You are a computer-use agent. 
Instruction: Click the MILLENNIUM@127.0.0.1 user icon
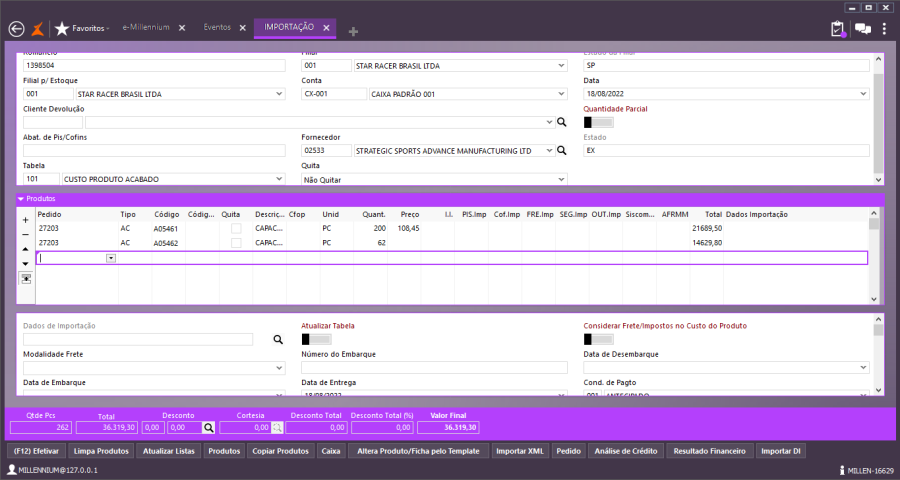(x=13, y=470)
